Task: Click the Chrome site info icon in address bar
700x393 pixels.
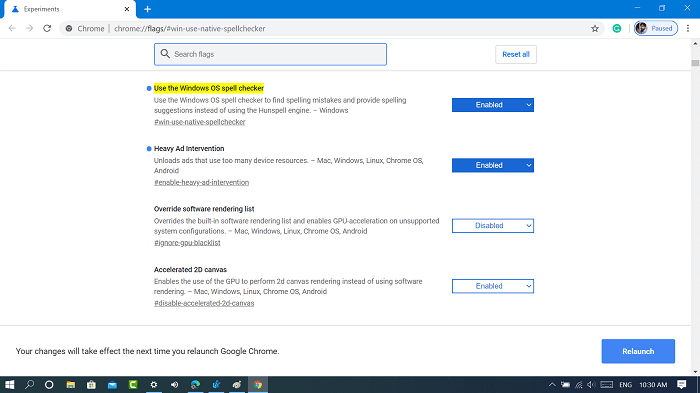Action: (x=69, y=29)
